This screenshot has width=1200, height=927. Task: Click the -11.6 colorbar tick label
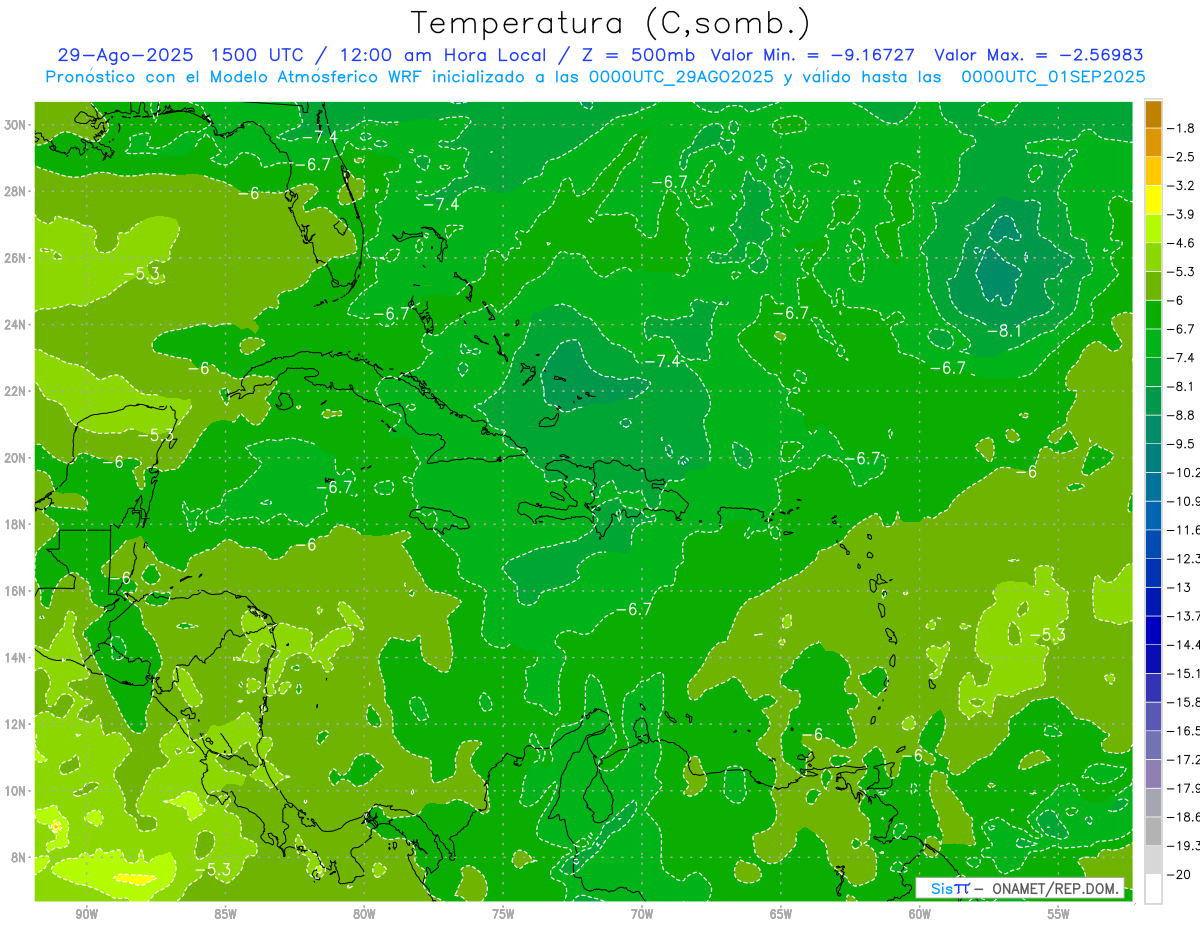pos(1184,529)
